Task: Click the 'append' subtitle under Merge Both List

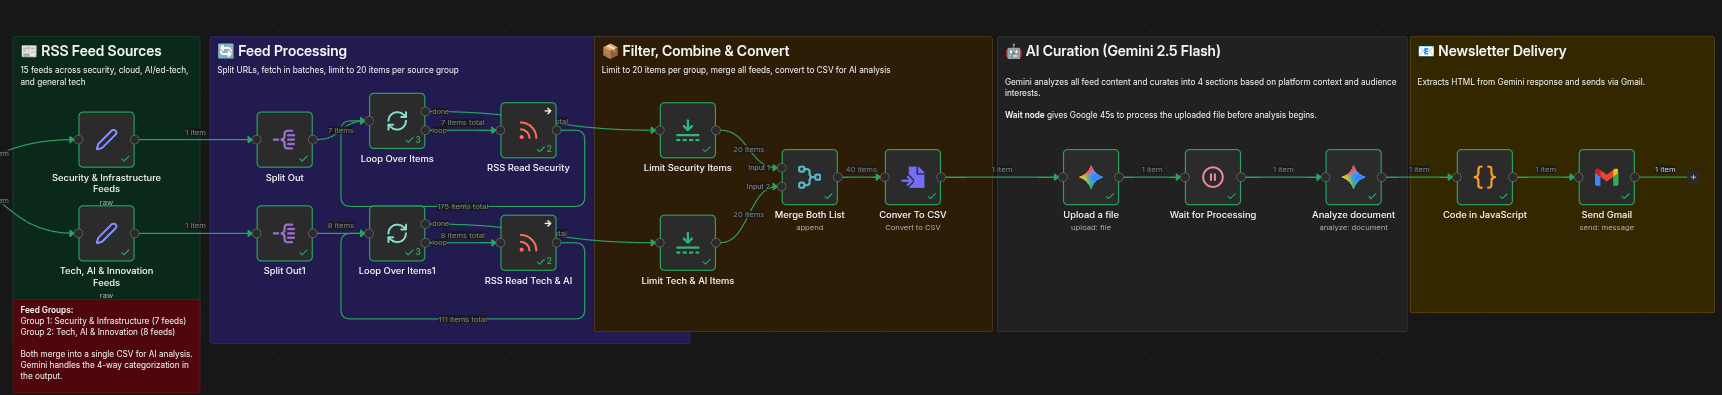Action: pos(810,227)
